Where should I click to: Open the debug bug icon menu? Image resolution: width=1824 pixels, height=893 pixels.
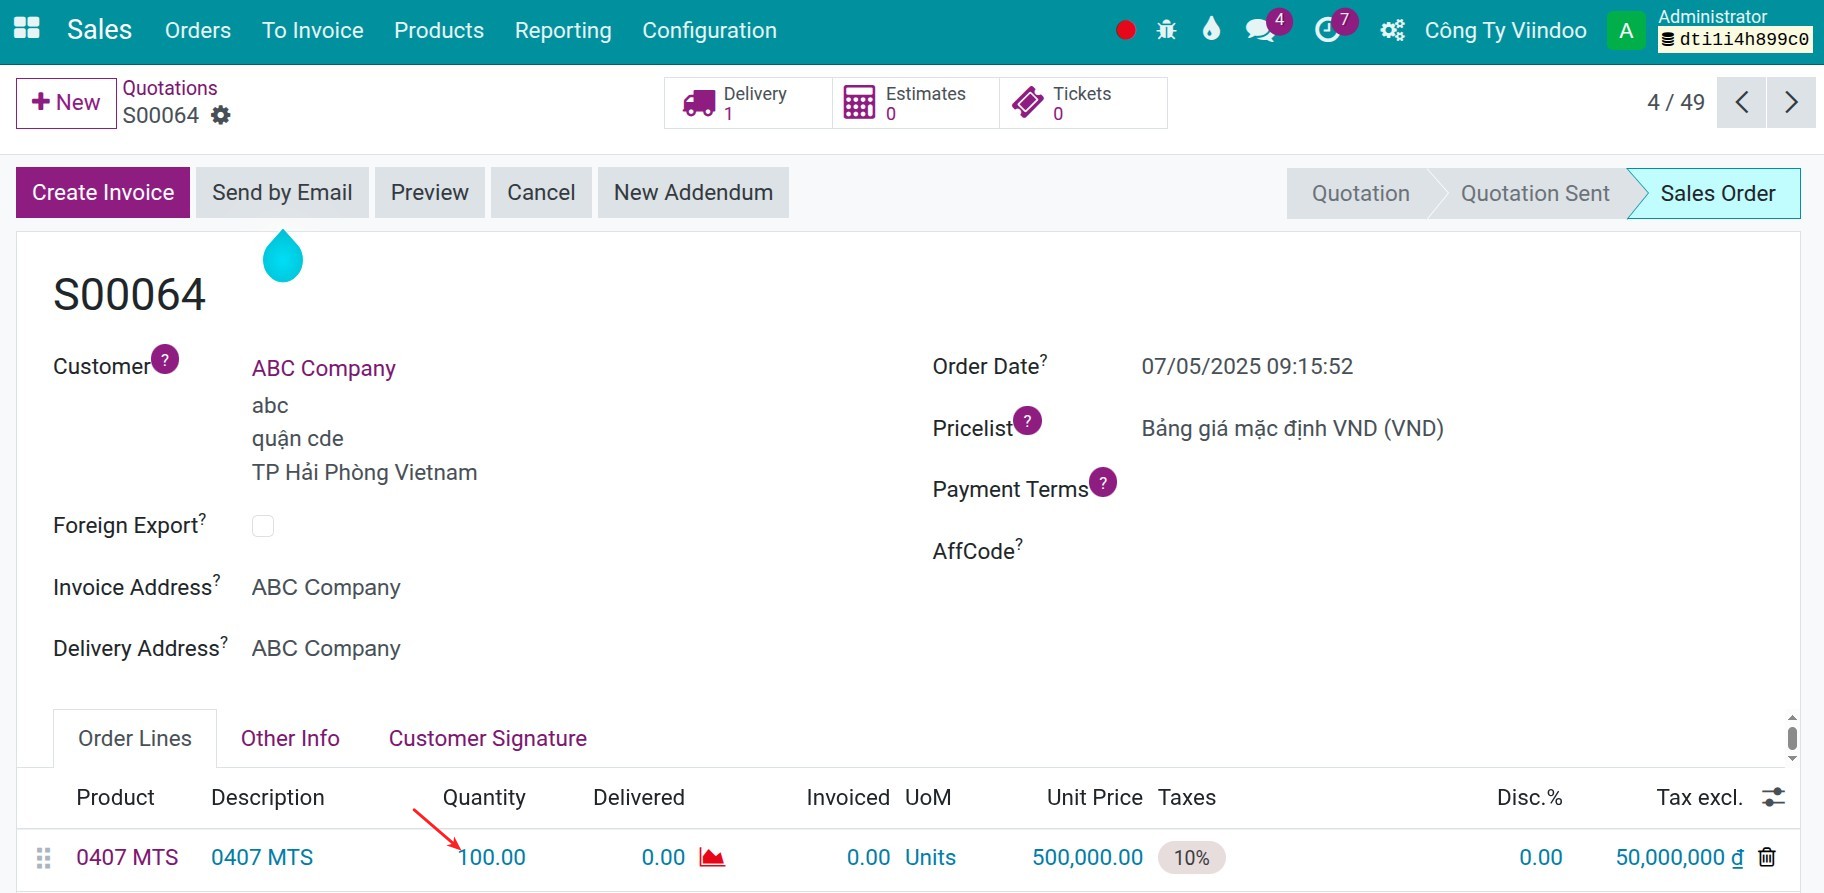[x=1166, y=30]
